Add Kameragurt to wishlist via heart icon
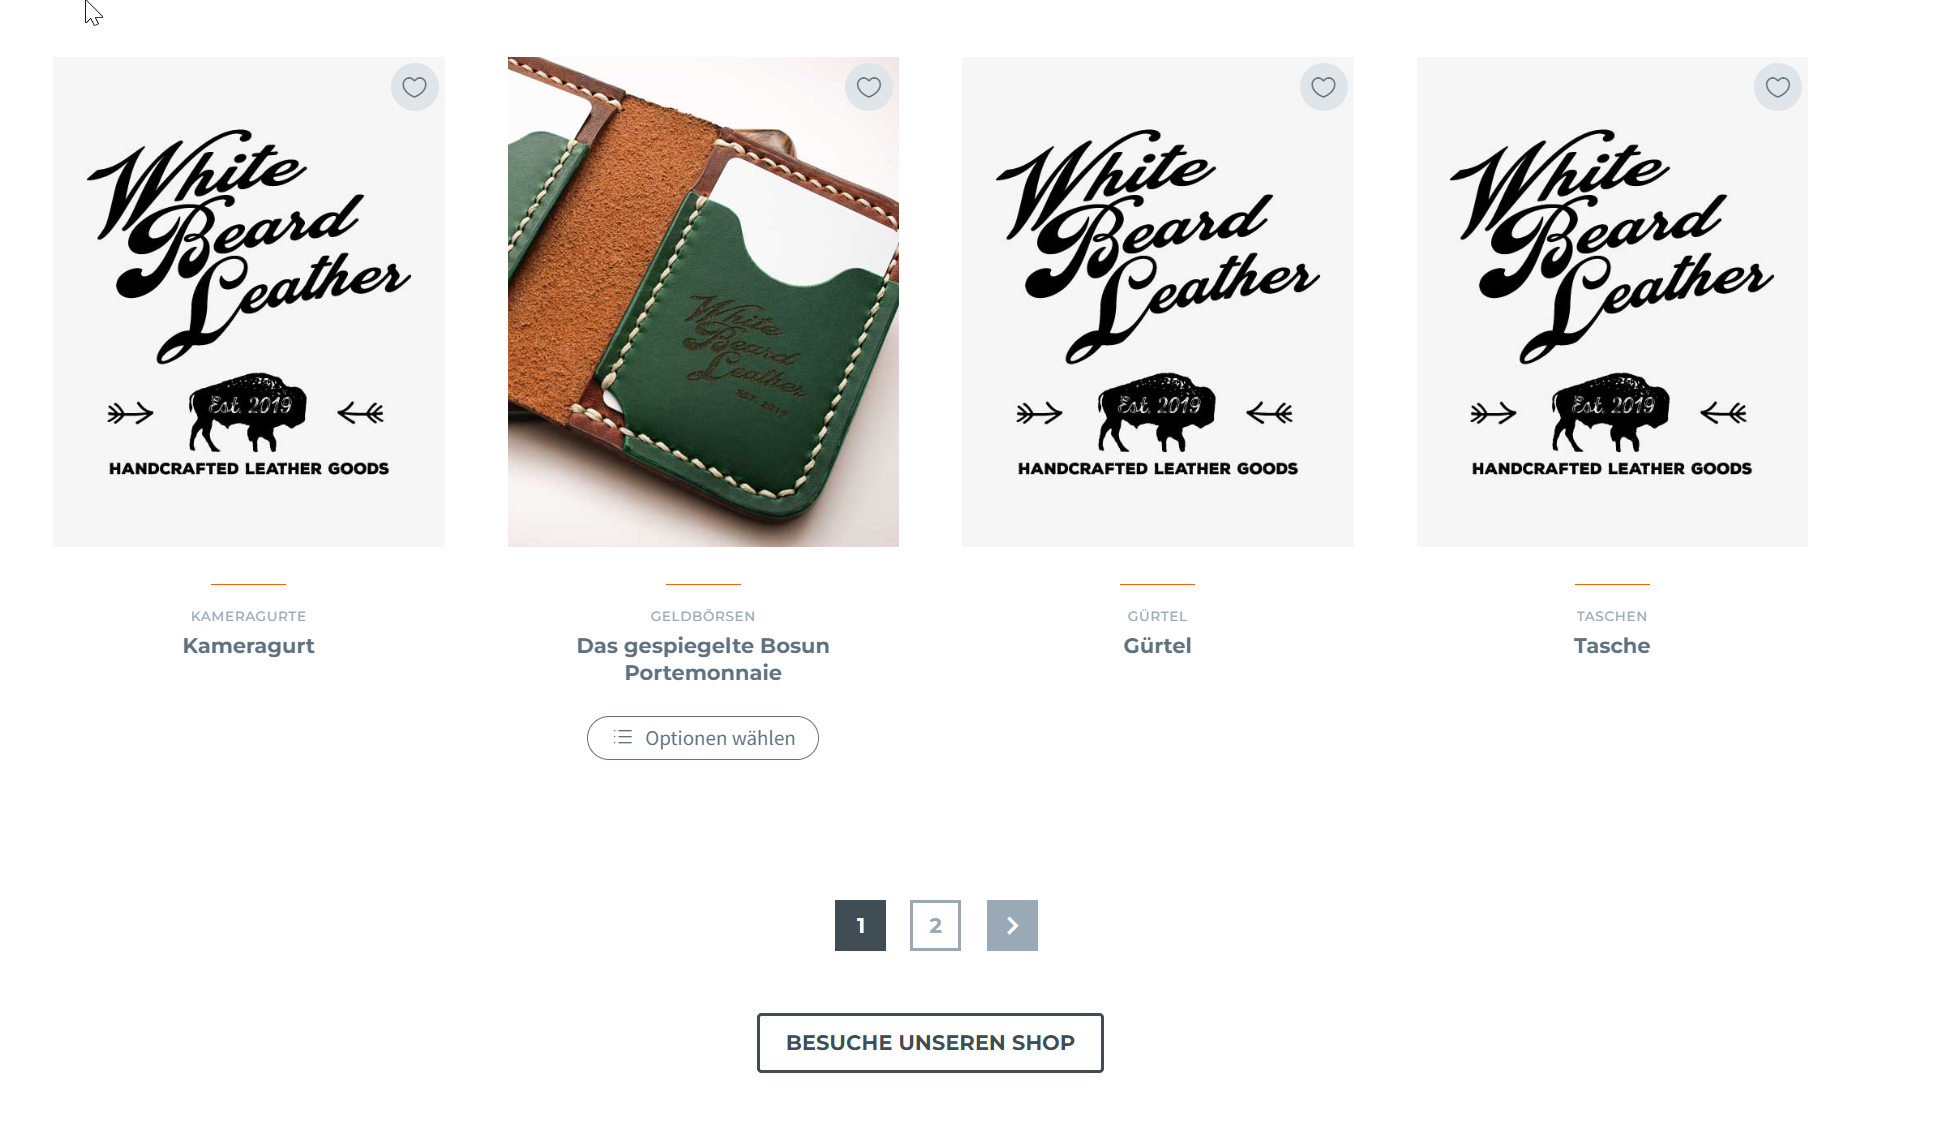This screenshot has width=1939, height=1125. (x=414, y=87)
